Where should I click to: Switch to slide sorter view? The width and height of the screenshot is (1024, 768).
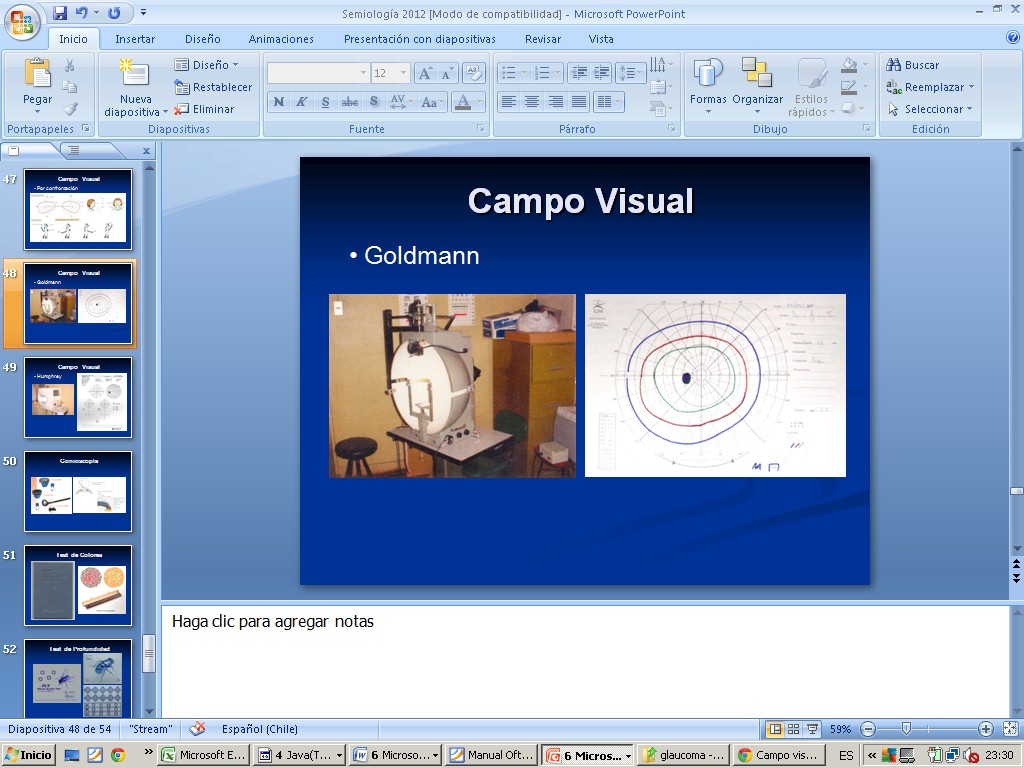tap(793, 729)
